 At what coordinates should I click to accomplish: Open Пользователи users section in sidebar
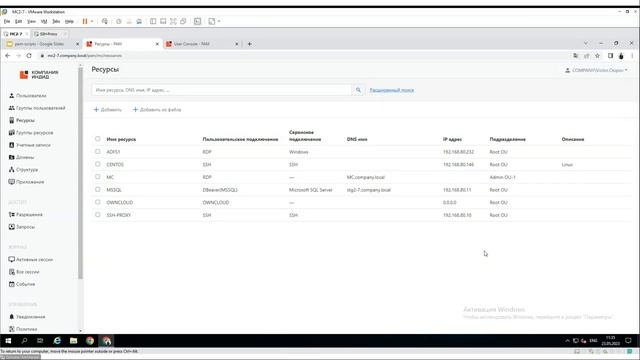[28, 96]
